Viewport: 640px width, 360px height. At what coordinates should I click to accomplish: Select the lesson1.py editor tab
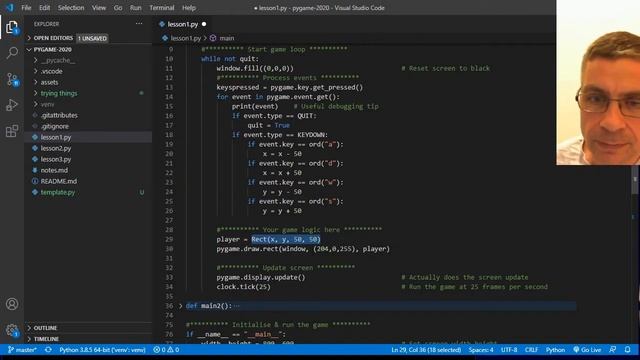click(x=182, y=24)
